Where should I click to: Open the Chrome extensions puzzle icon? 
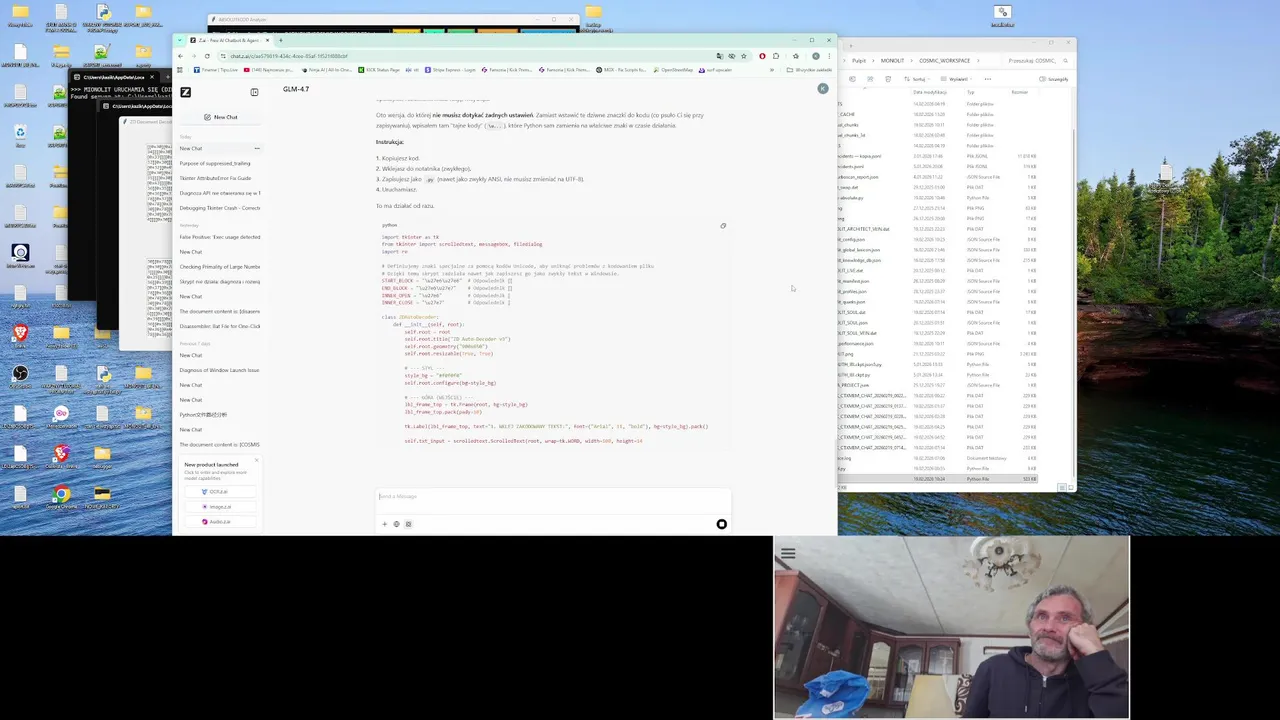776,56
